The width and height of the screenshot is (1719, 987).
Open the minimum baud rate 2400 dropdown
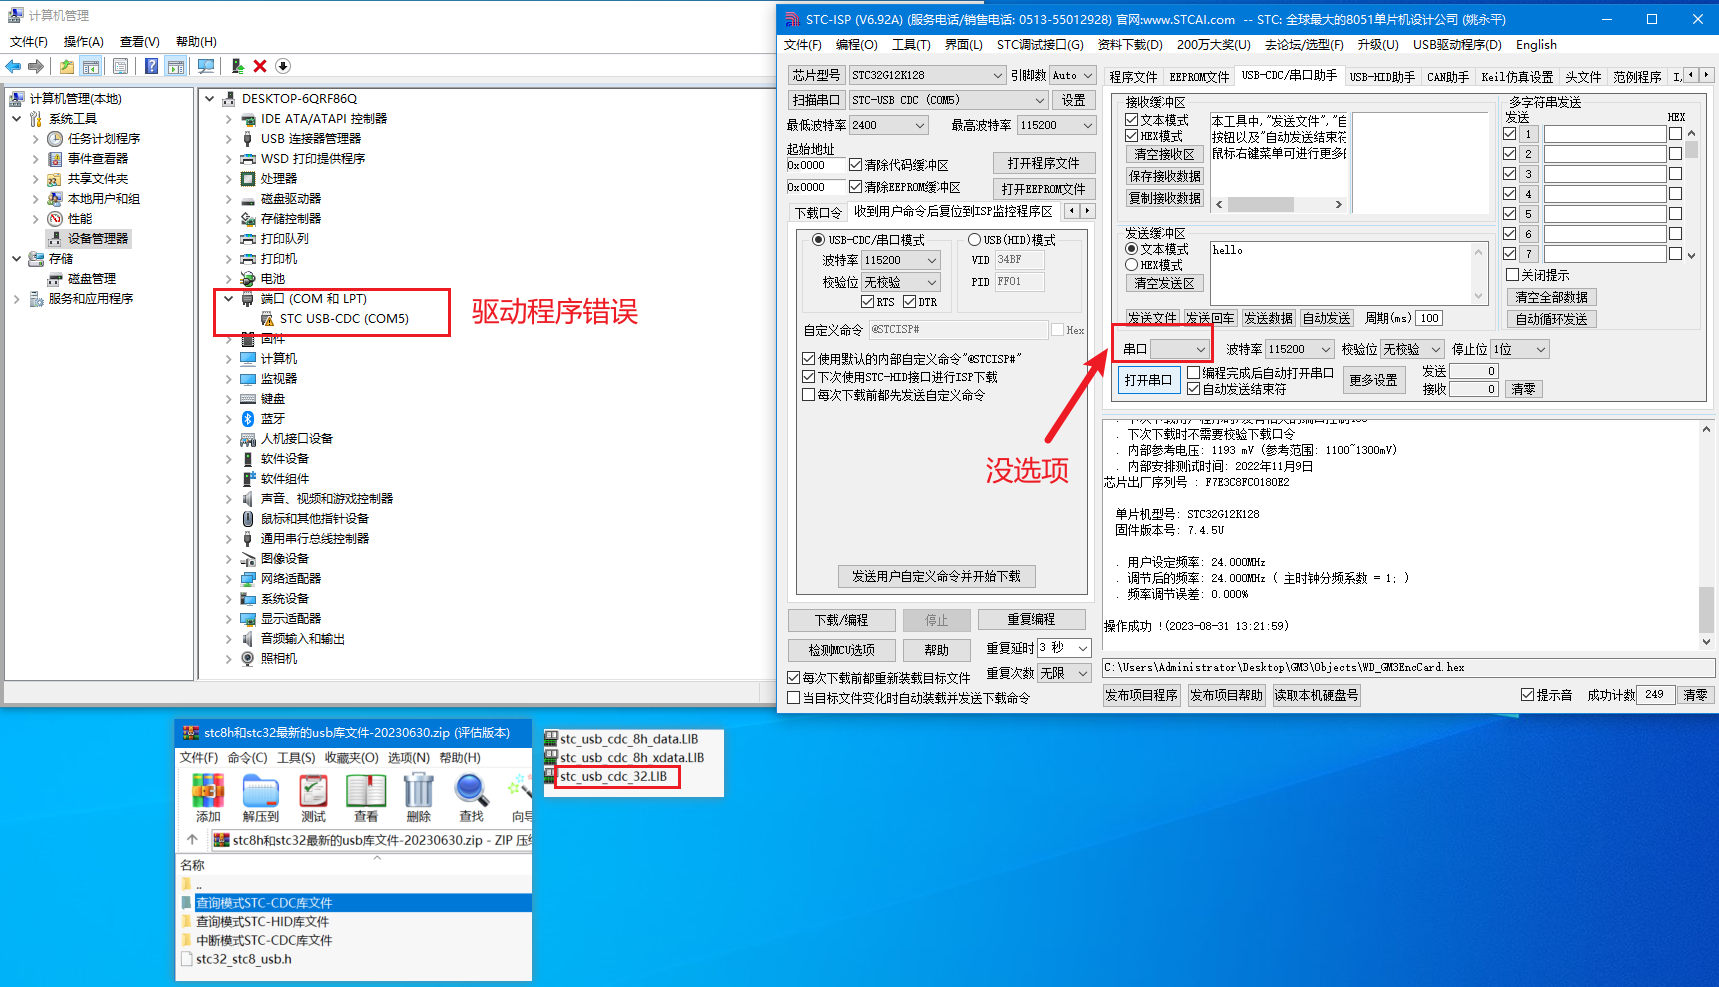[888, 125]
